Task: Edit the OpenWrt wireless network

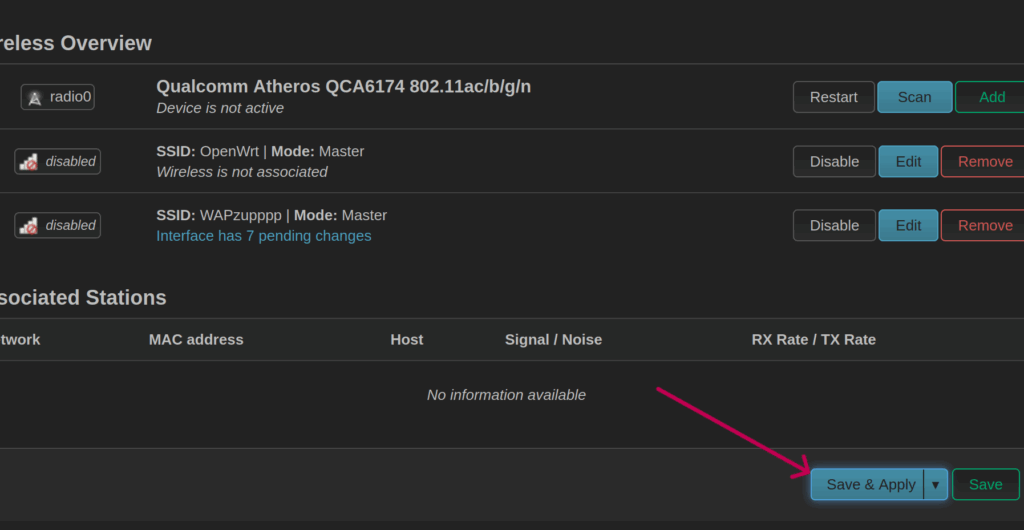Action: click(908, 161)
